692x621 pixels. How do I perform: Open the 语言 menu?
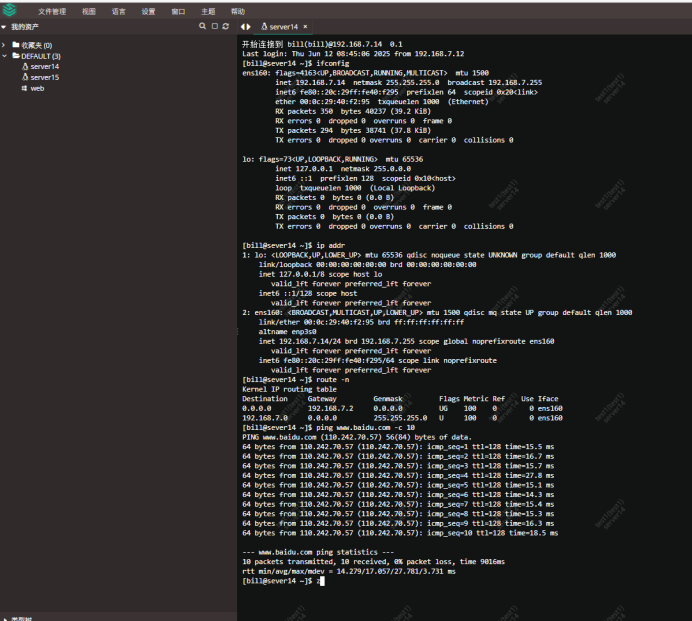(119, 11)
